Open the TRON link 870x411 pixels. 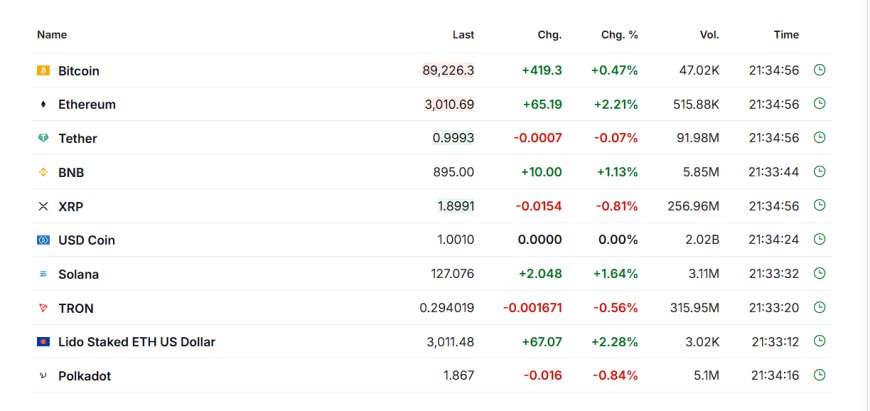tap(76, 308)
